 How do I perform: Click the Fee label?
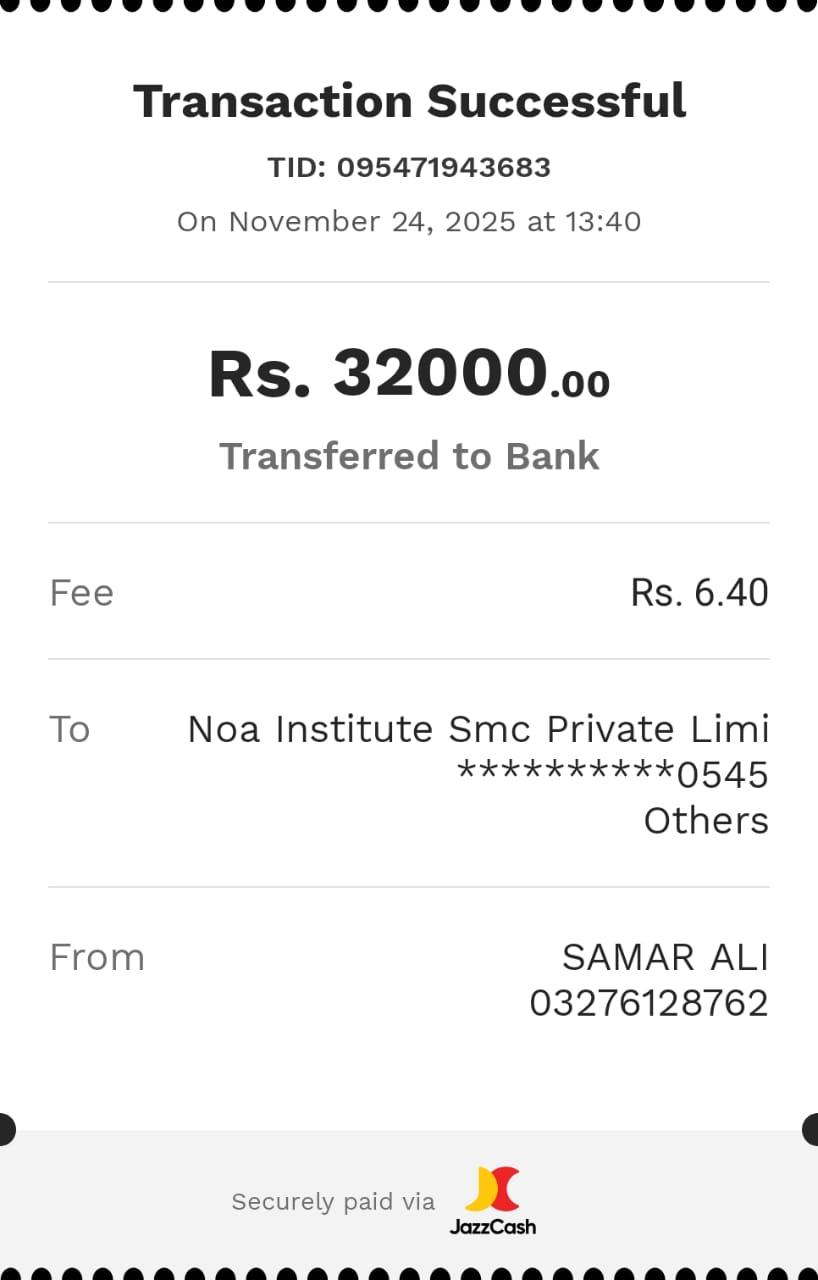point(81,593)
